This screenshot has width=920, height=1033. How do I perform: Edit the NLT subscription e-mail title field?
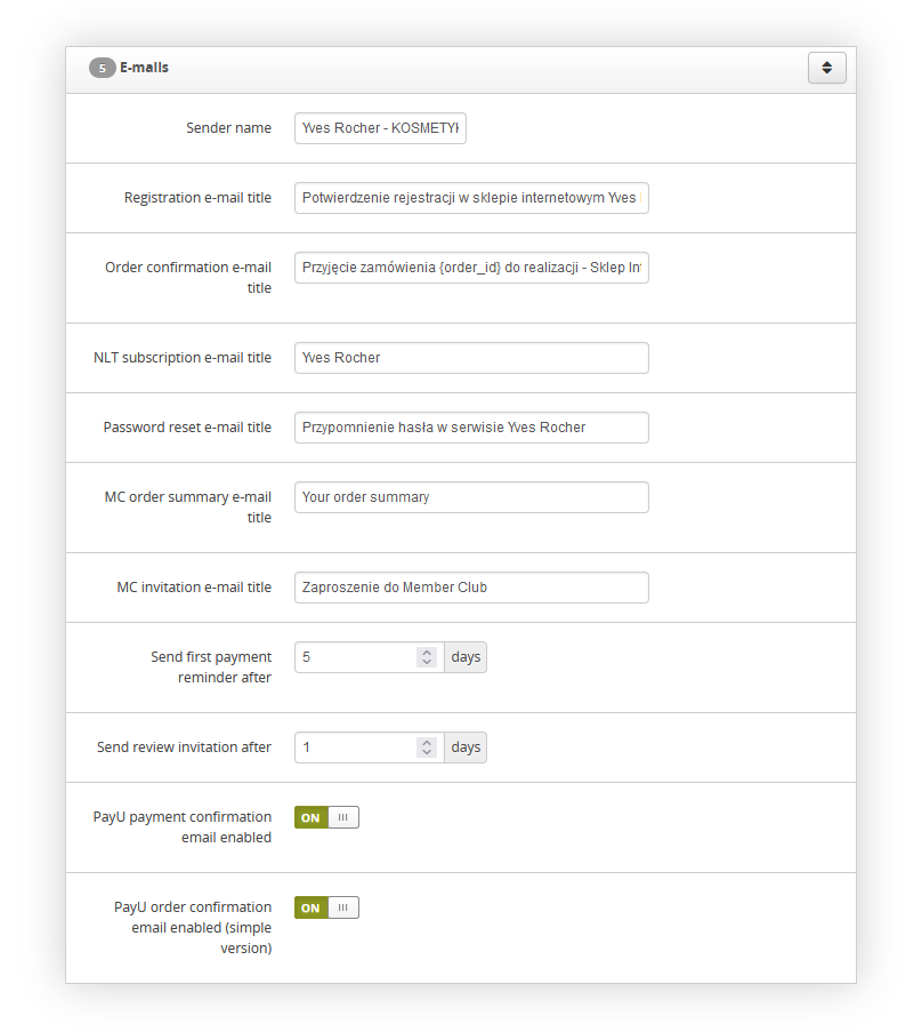(471, 358)
